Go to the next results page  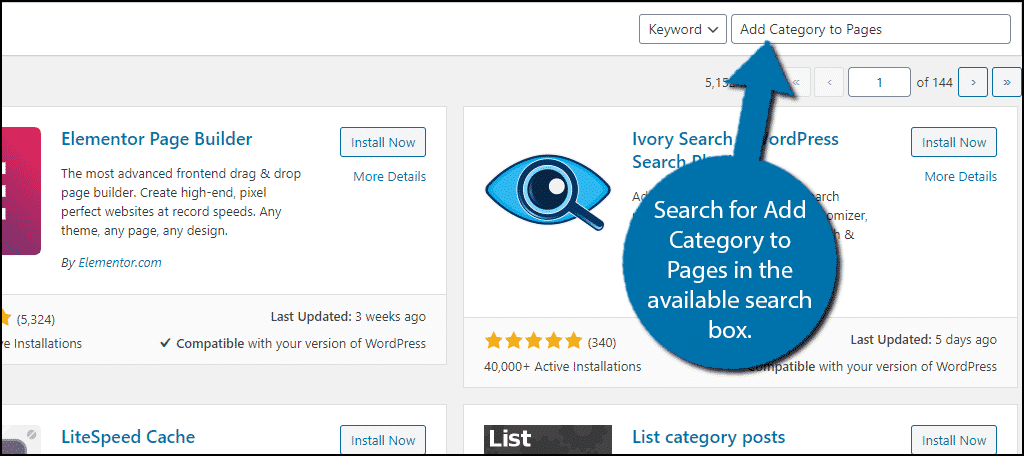click(973, 82)
